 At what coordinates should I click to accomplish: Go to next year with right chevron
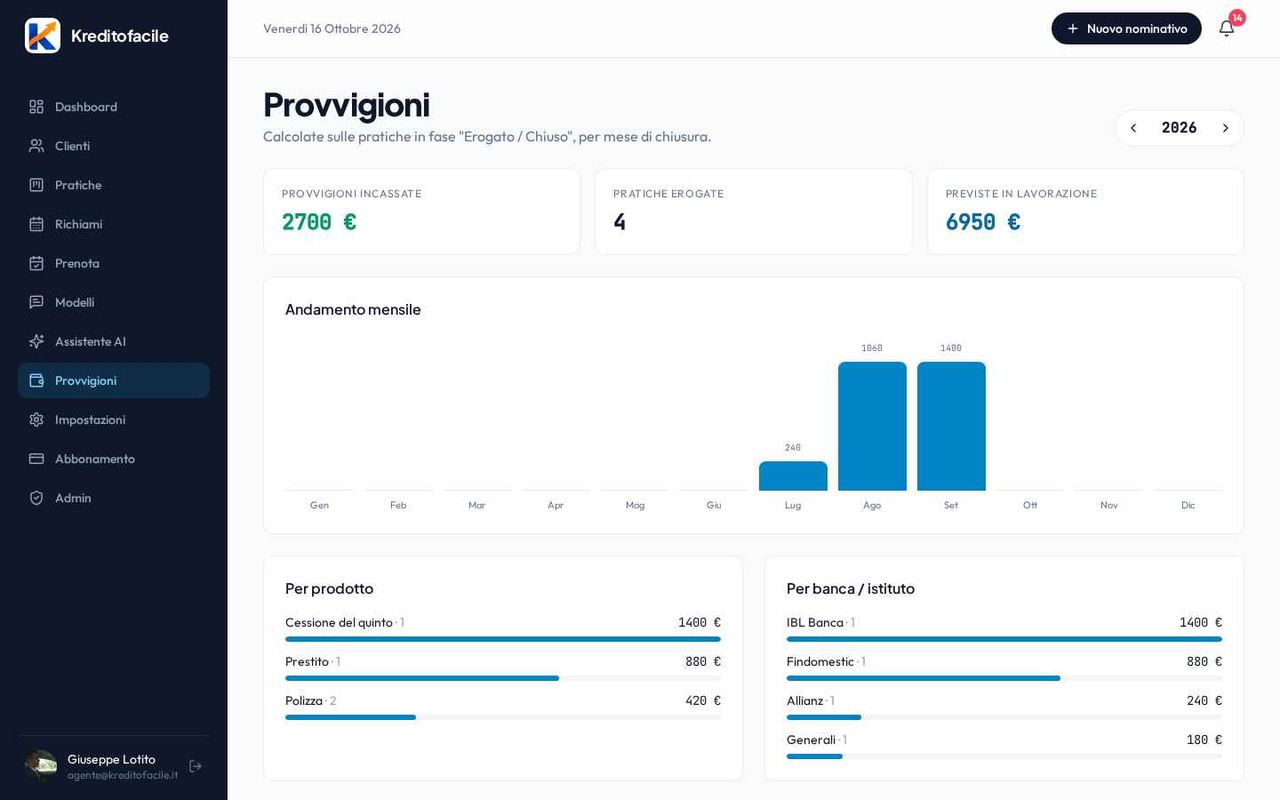[x=1225, y=128]
